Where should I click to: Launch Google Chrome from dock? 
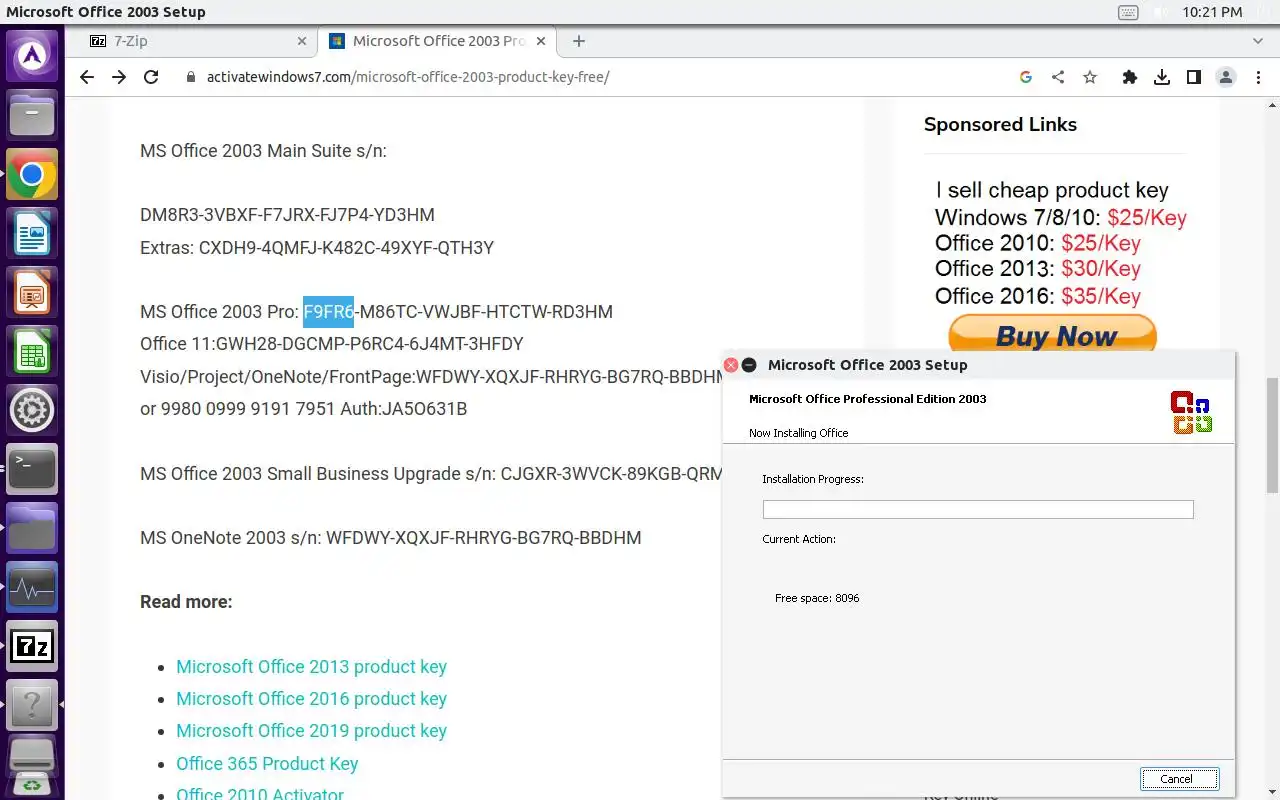(32, 175)
